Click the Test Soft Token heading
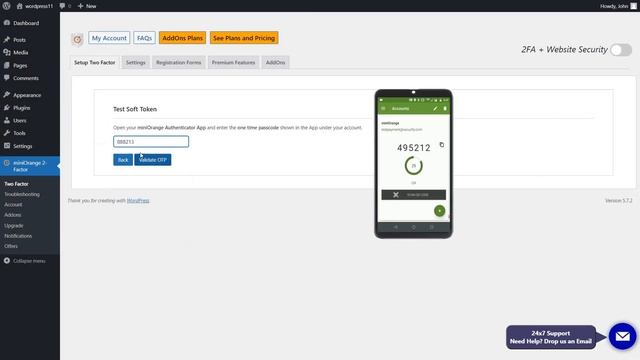 (x=135, y=109)
